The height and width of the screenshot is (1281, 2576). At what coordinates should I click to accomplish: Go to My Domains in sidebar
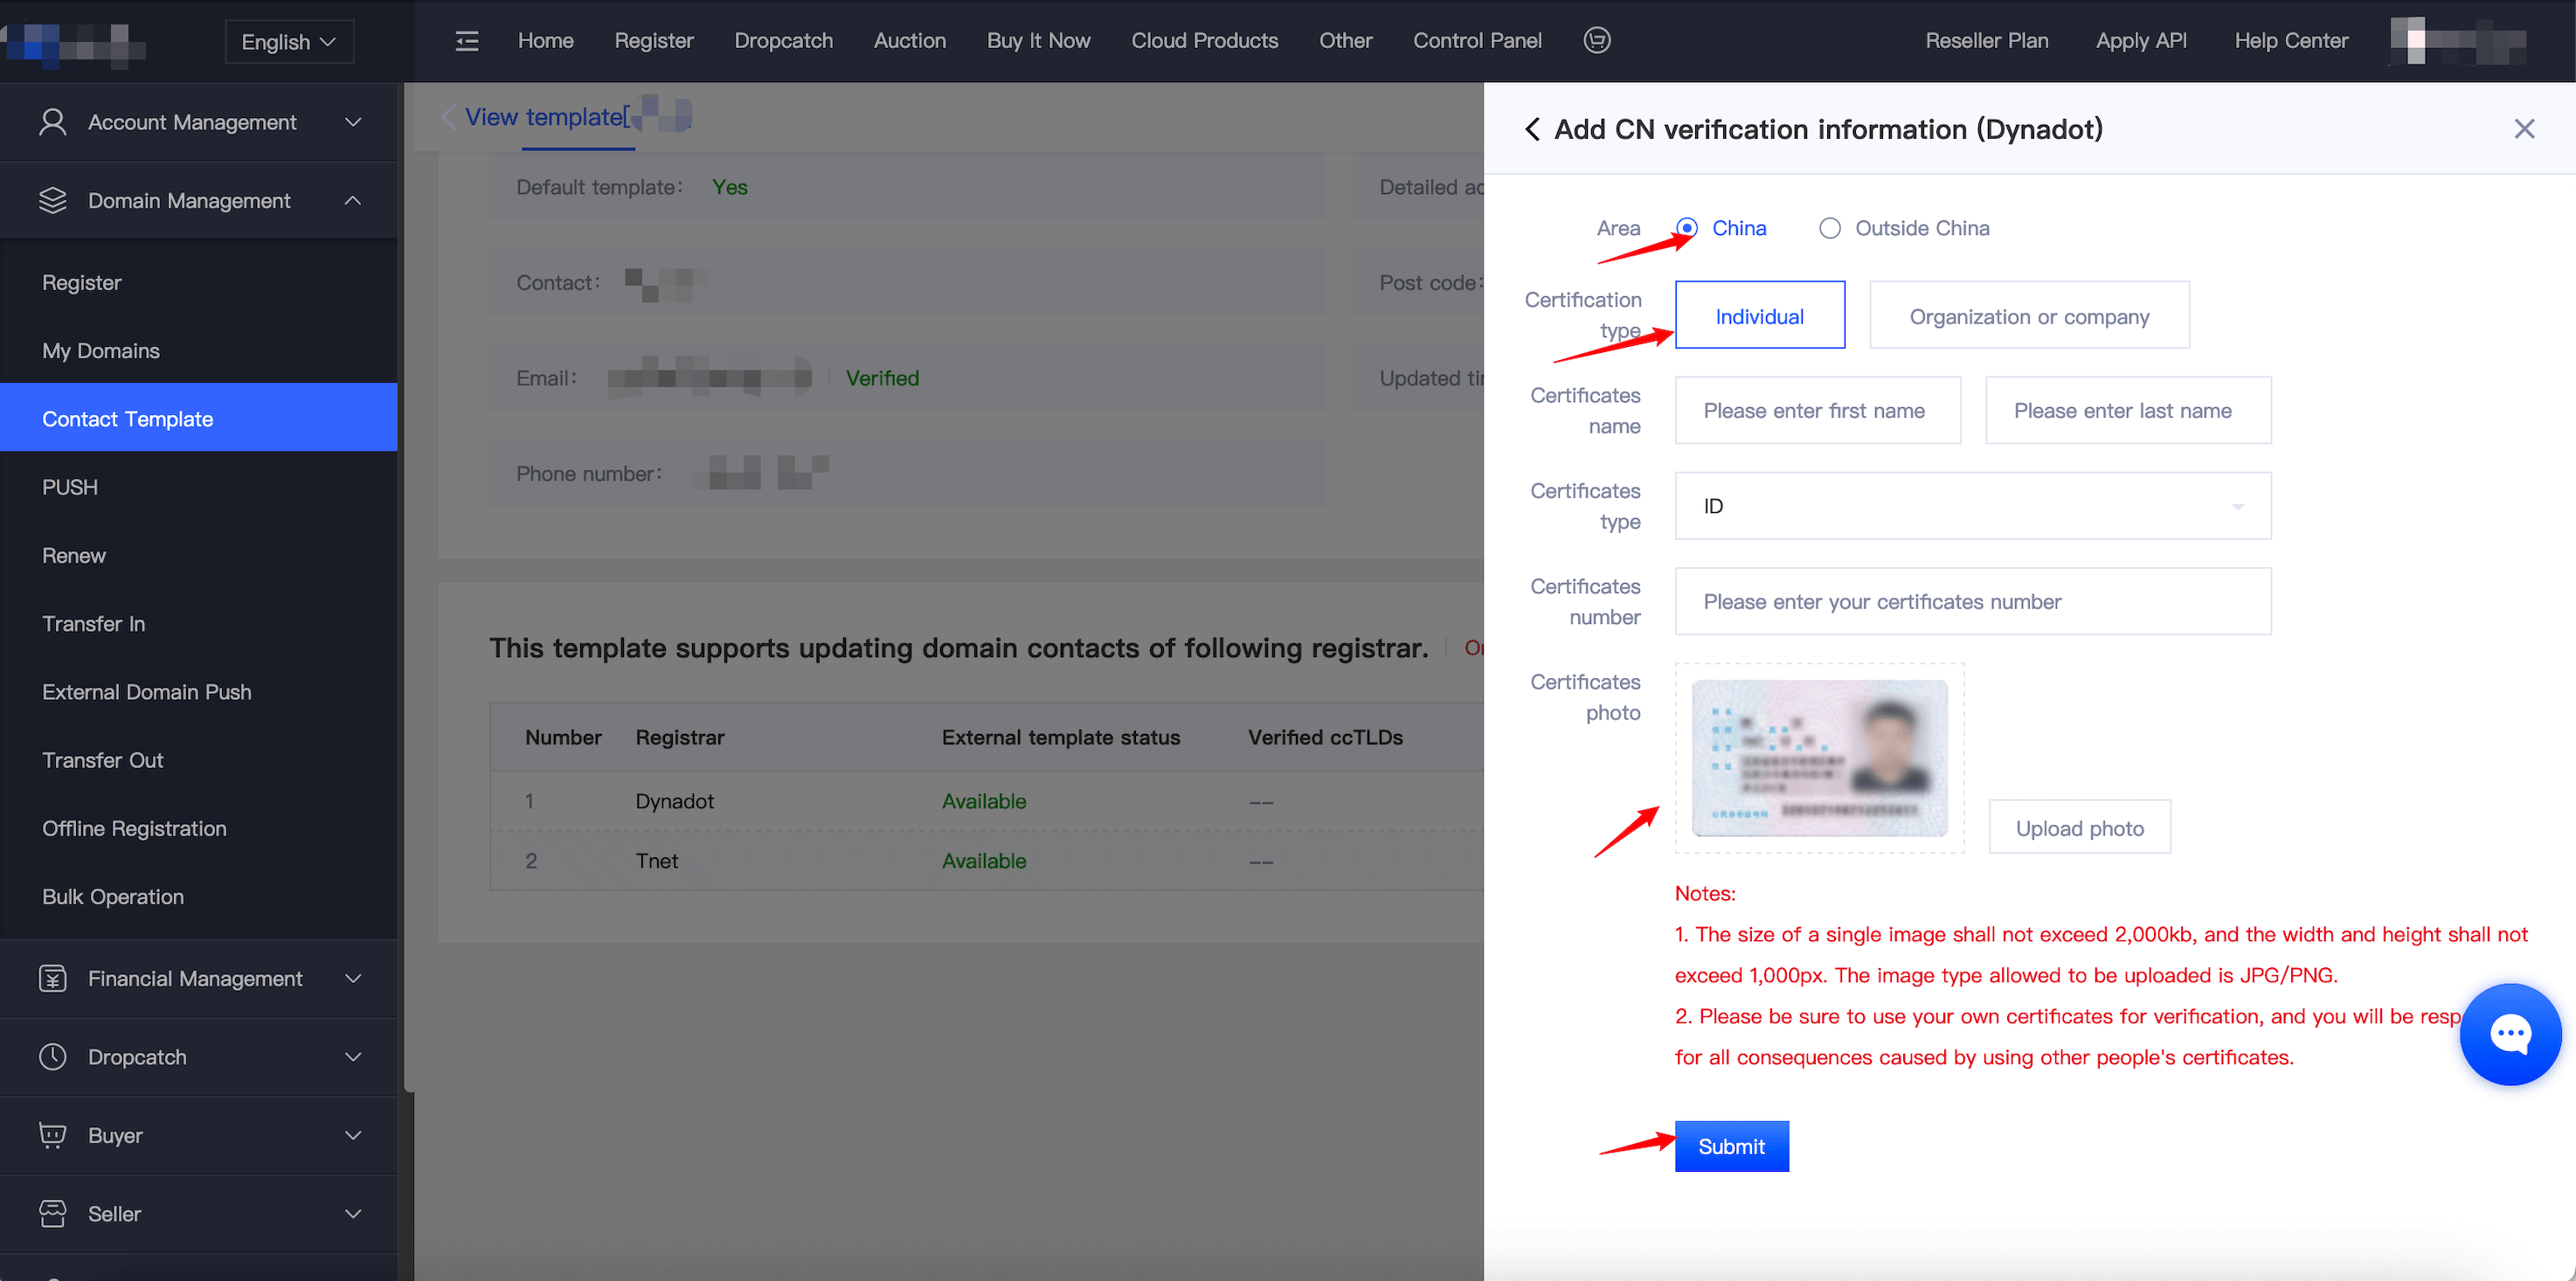pos(101,351)
